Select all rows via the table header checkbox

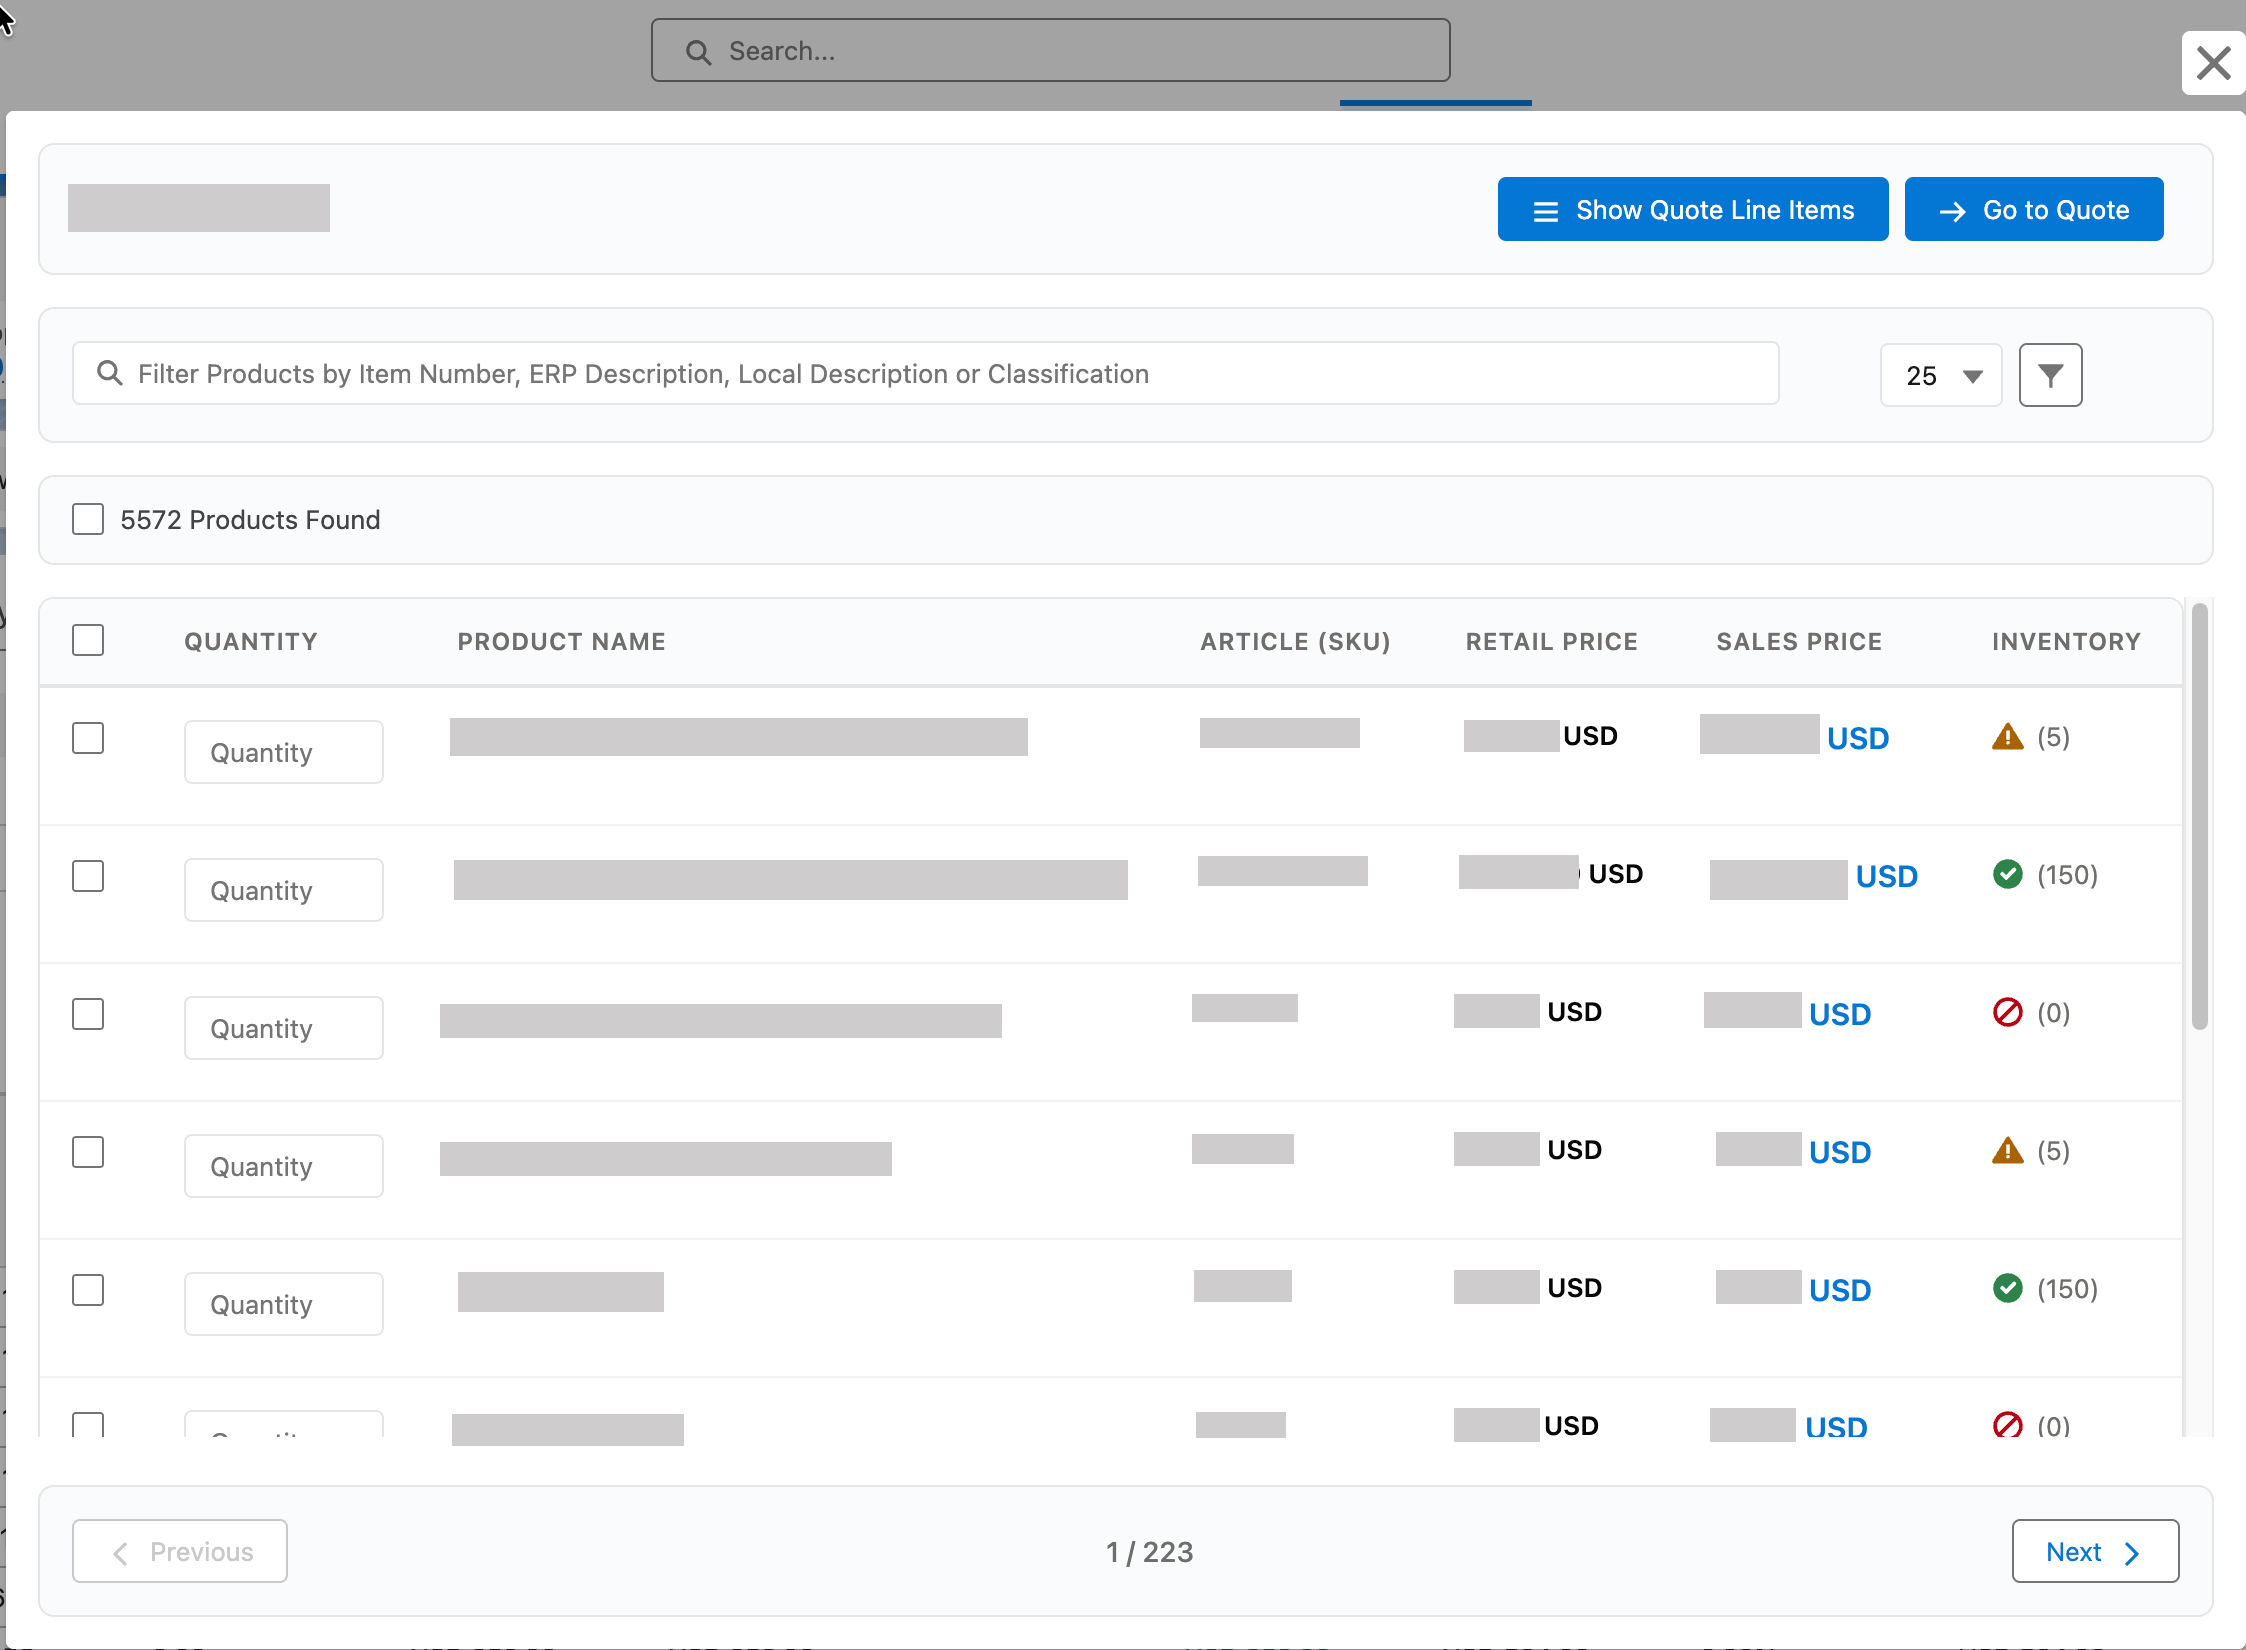(88, 639)
